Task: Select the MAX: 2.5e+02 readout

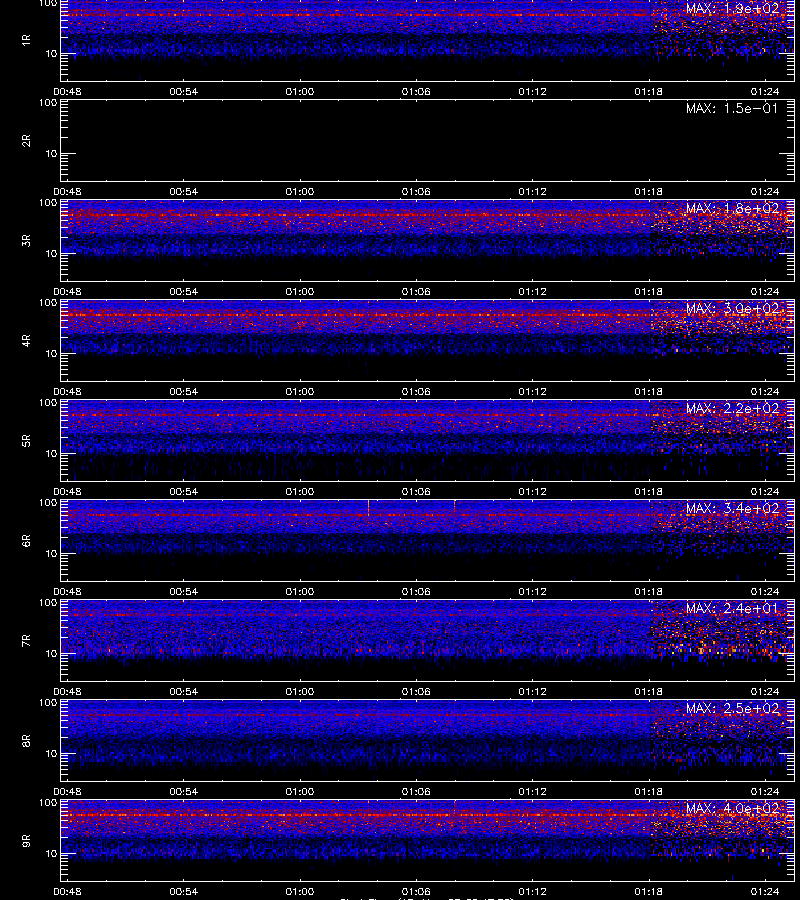Action: [x=732, y=709]
